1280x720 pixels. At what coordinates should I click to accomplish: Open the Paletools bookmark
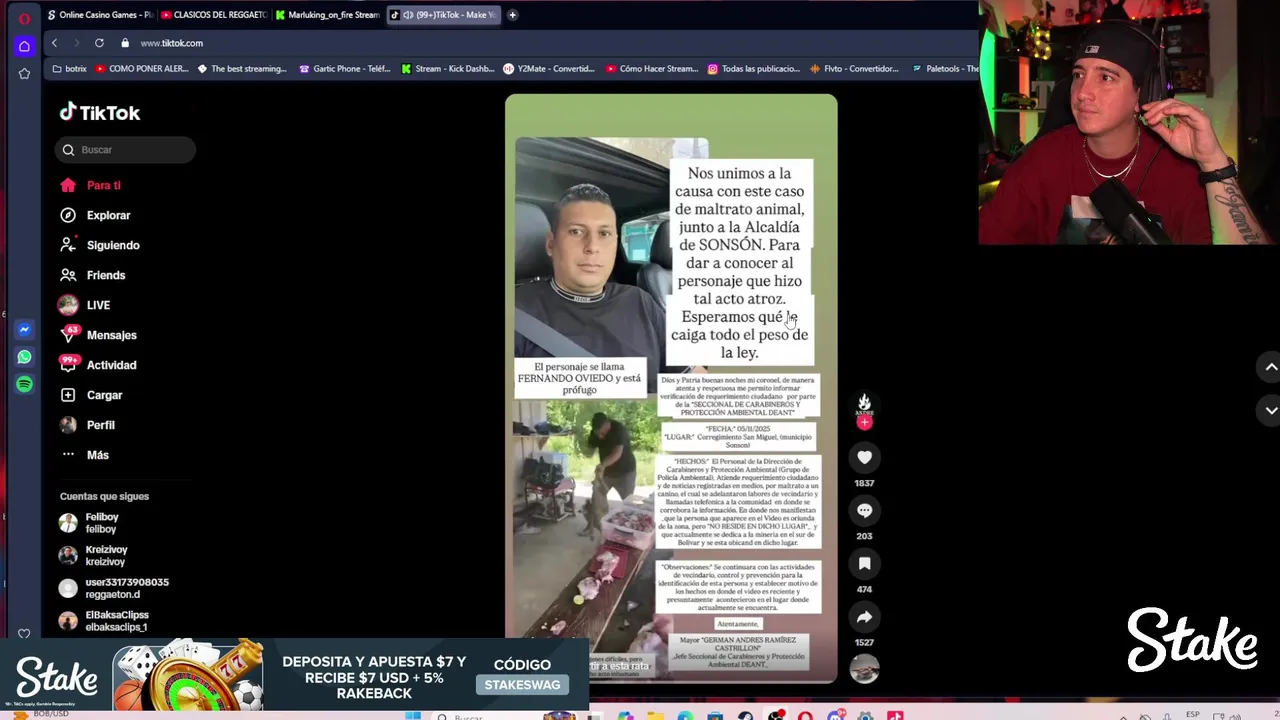[946, 69]
